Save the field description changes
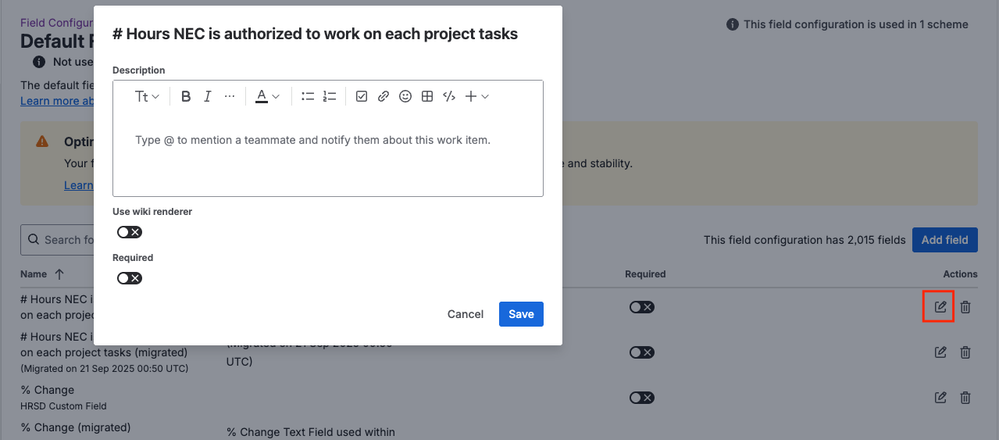The height and width of the screenshot is (440, 999). [x=521, y=314]
